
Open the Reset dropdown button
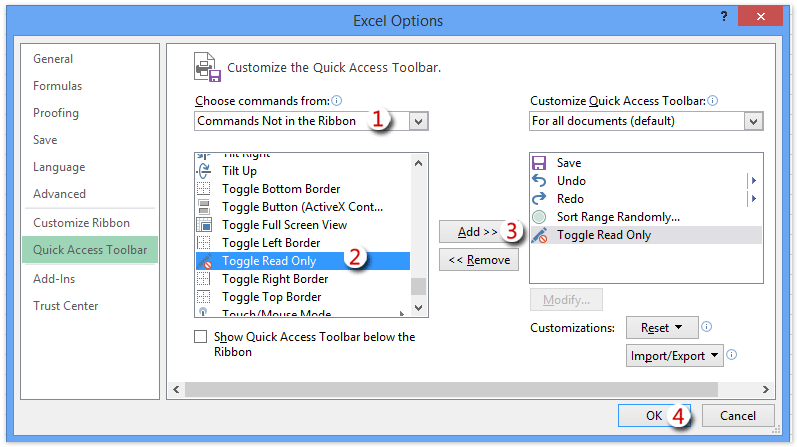661,327
